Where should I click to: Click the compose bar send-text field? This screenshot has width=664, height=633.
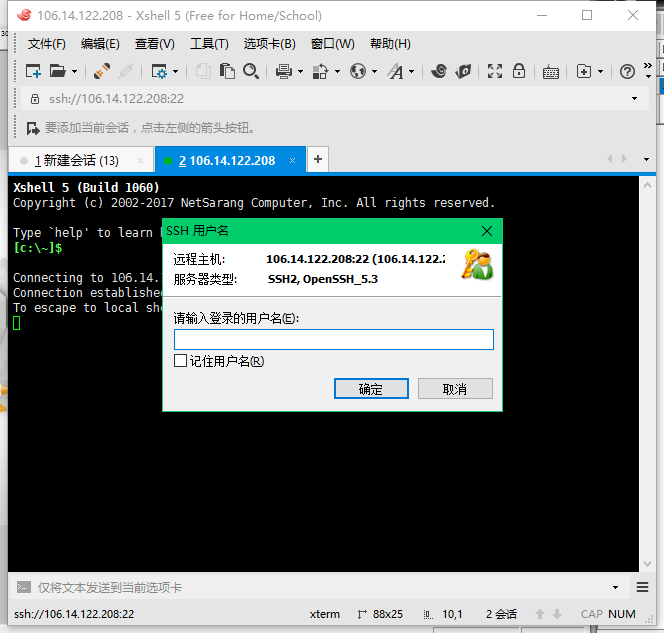[322, 588]
